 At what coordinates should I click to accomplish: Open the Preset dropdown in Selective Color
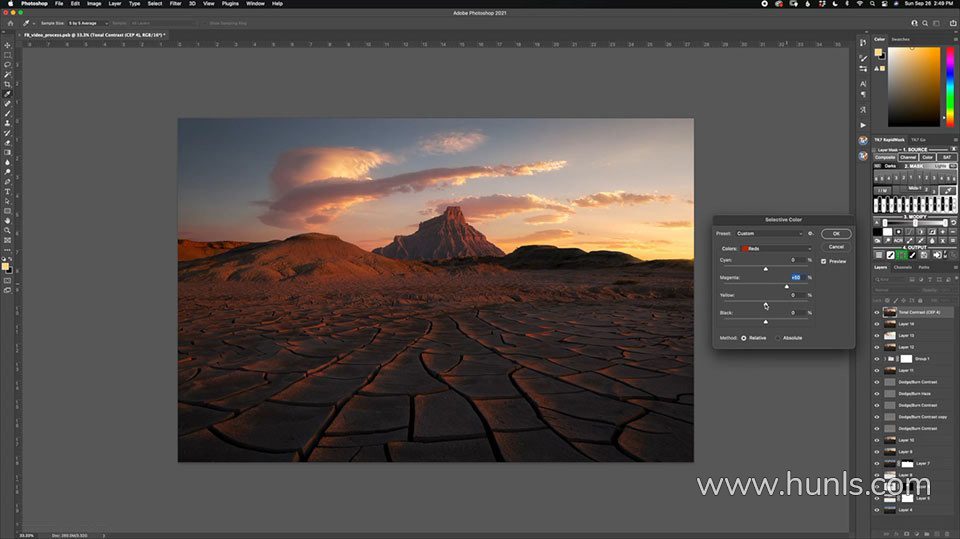pyautogui.click(x=770, y=233)
